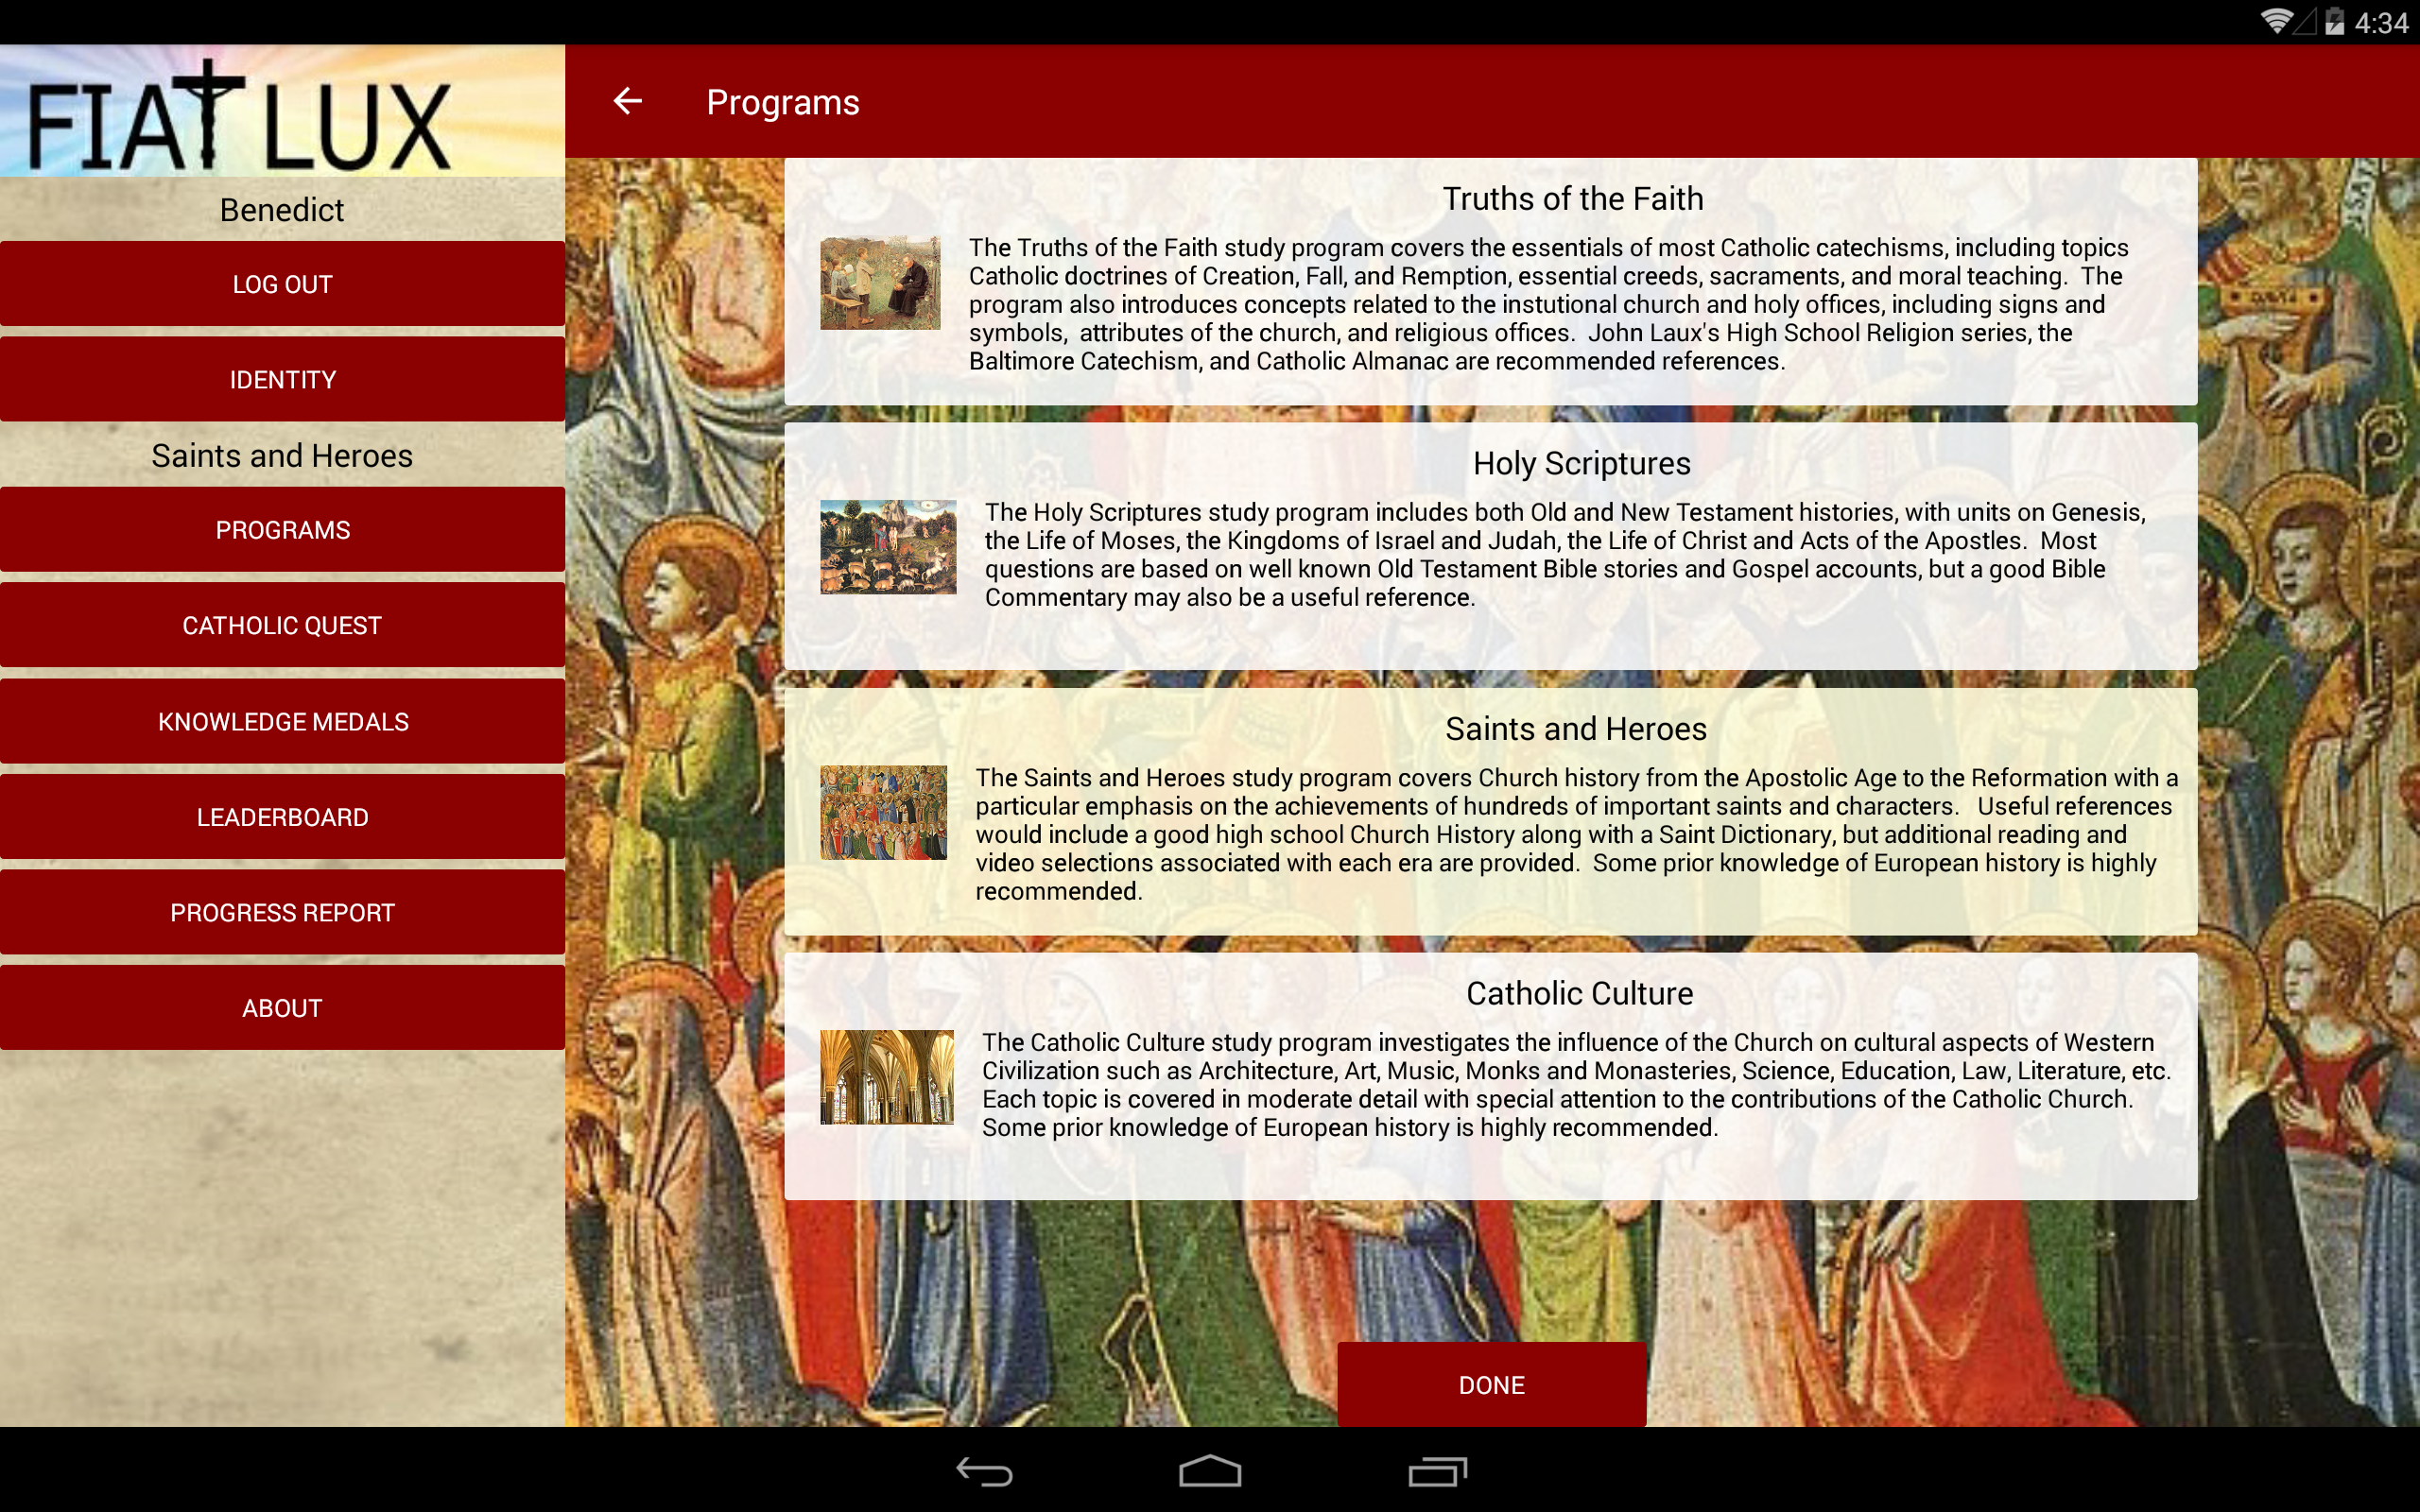Screen dimensions: 2420x1512
Task: Tap the battery status icon
Action: click(x=2335, y=21)
